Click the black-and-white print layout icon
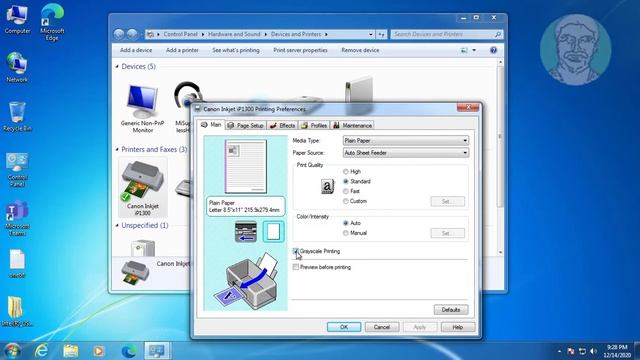Viewport: 640px width, 360px height. [246, 232]
